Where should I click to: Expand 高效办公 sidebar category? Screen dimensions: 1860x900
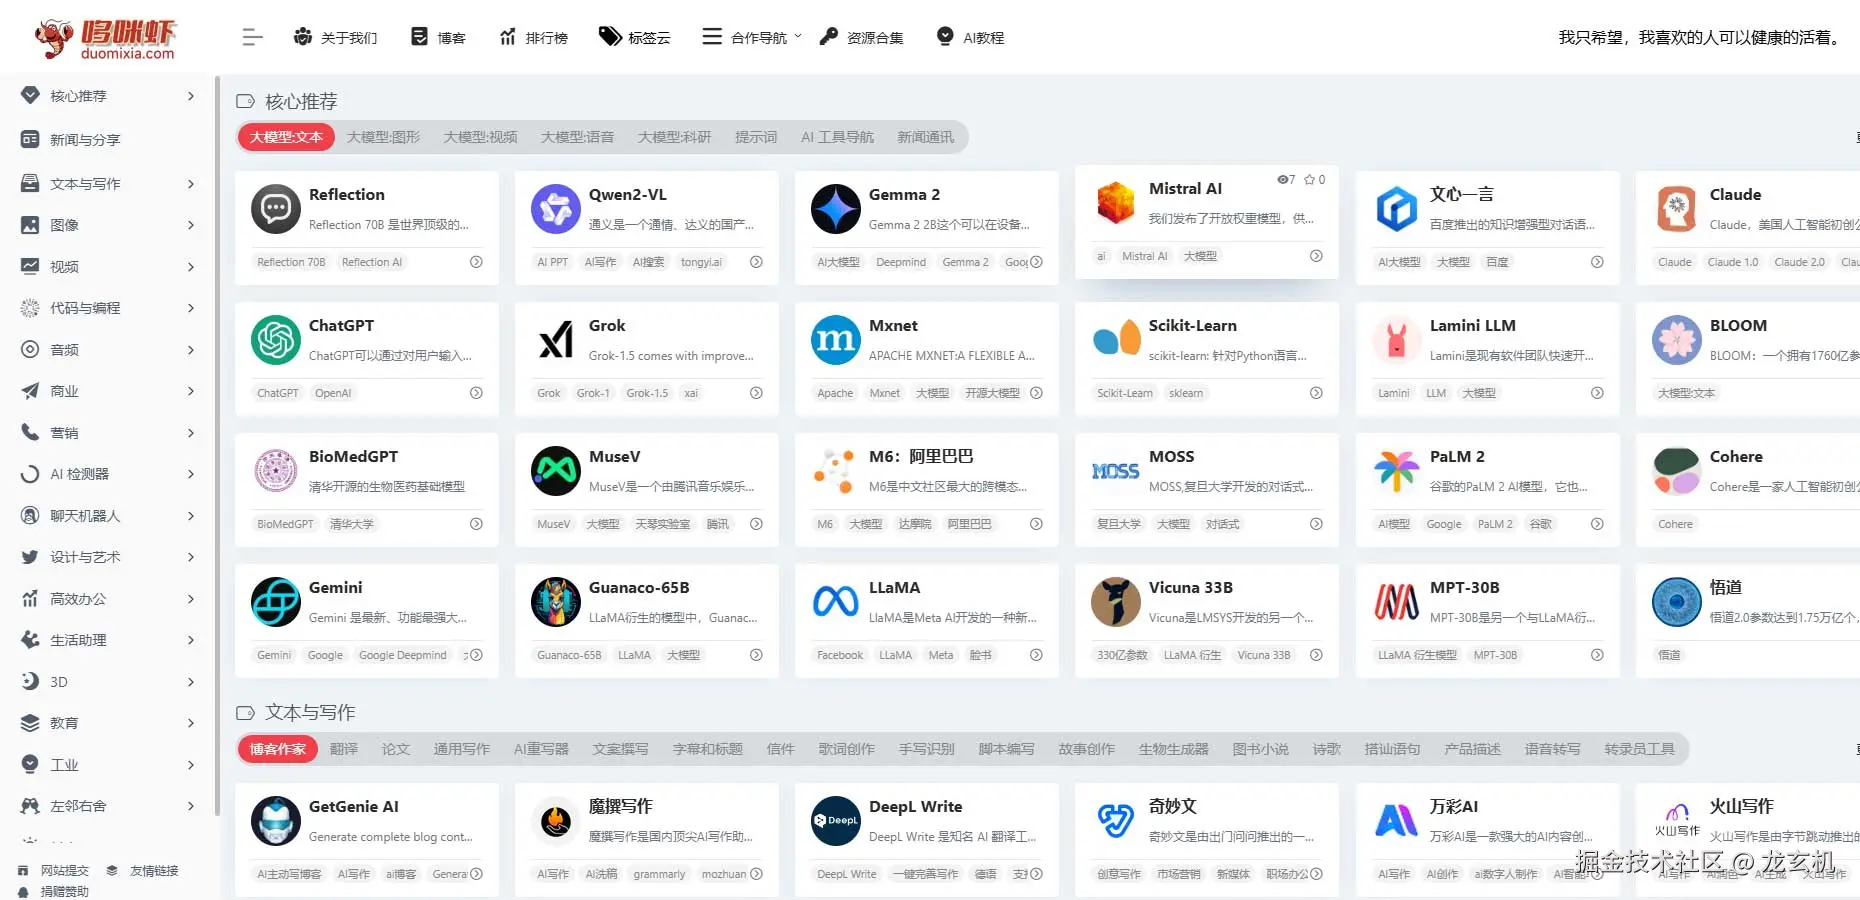108,599
